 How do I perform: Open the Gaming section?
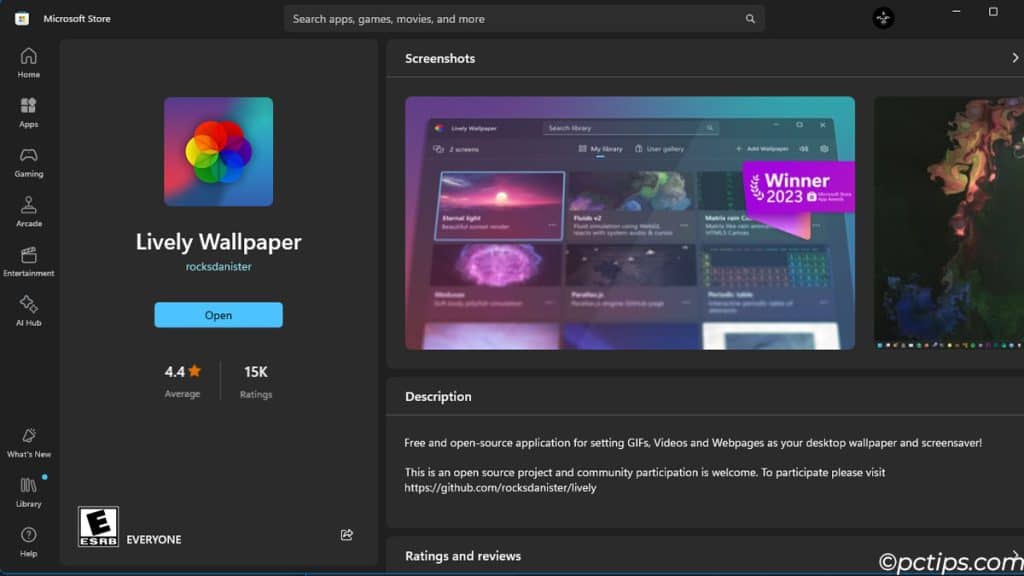click(x=28, y=163)
